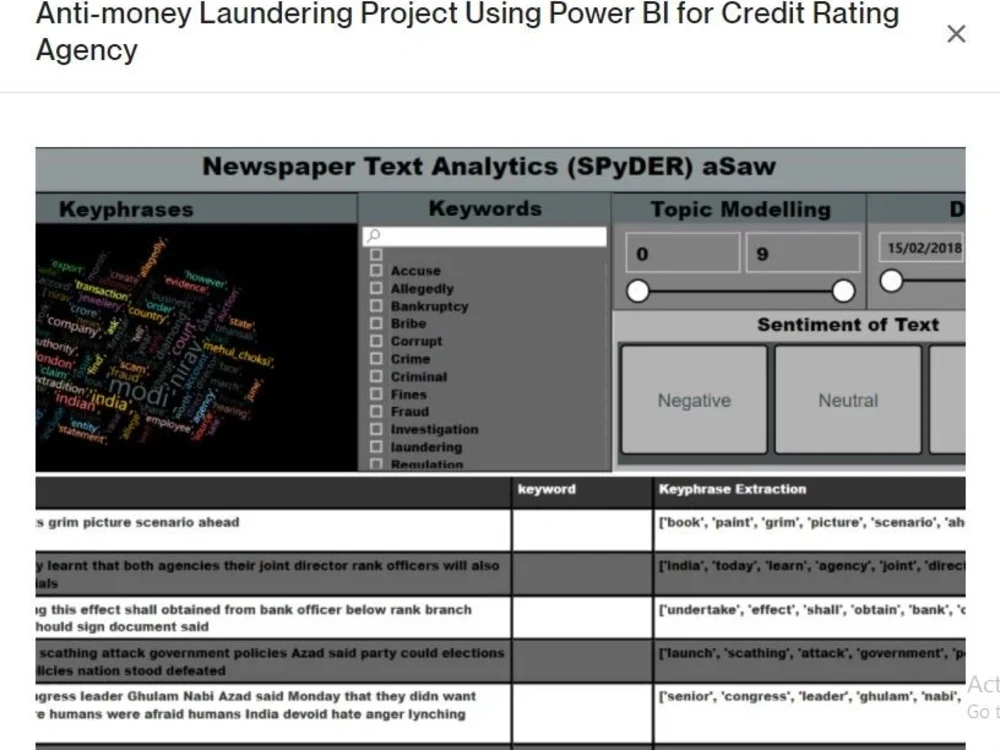Click keyphrase cell starting with 'launch', 'scathing'
This screenshot has height=750, width=1000.
point(810,661)
